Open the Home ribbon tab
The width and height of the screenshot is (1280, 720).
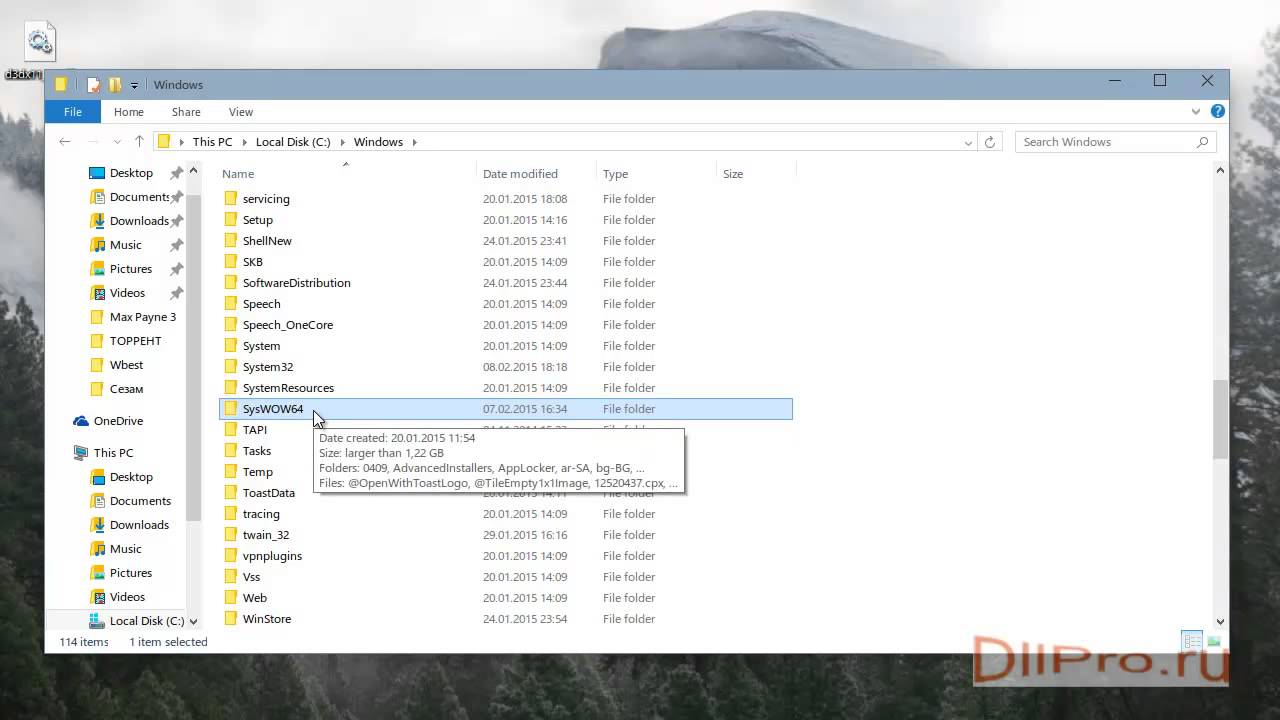coord(129,112)
